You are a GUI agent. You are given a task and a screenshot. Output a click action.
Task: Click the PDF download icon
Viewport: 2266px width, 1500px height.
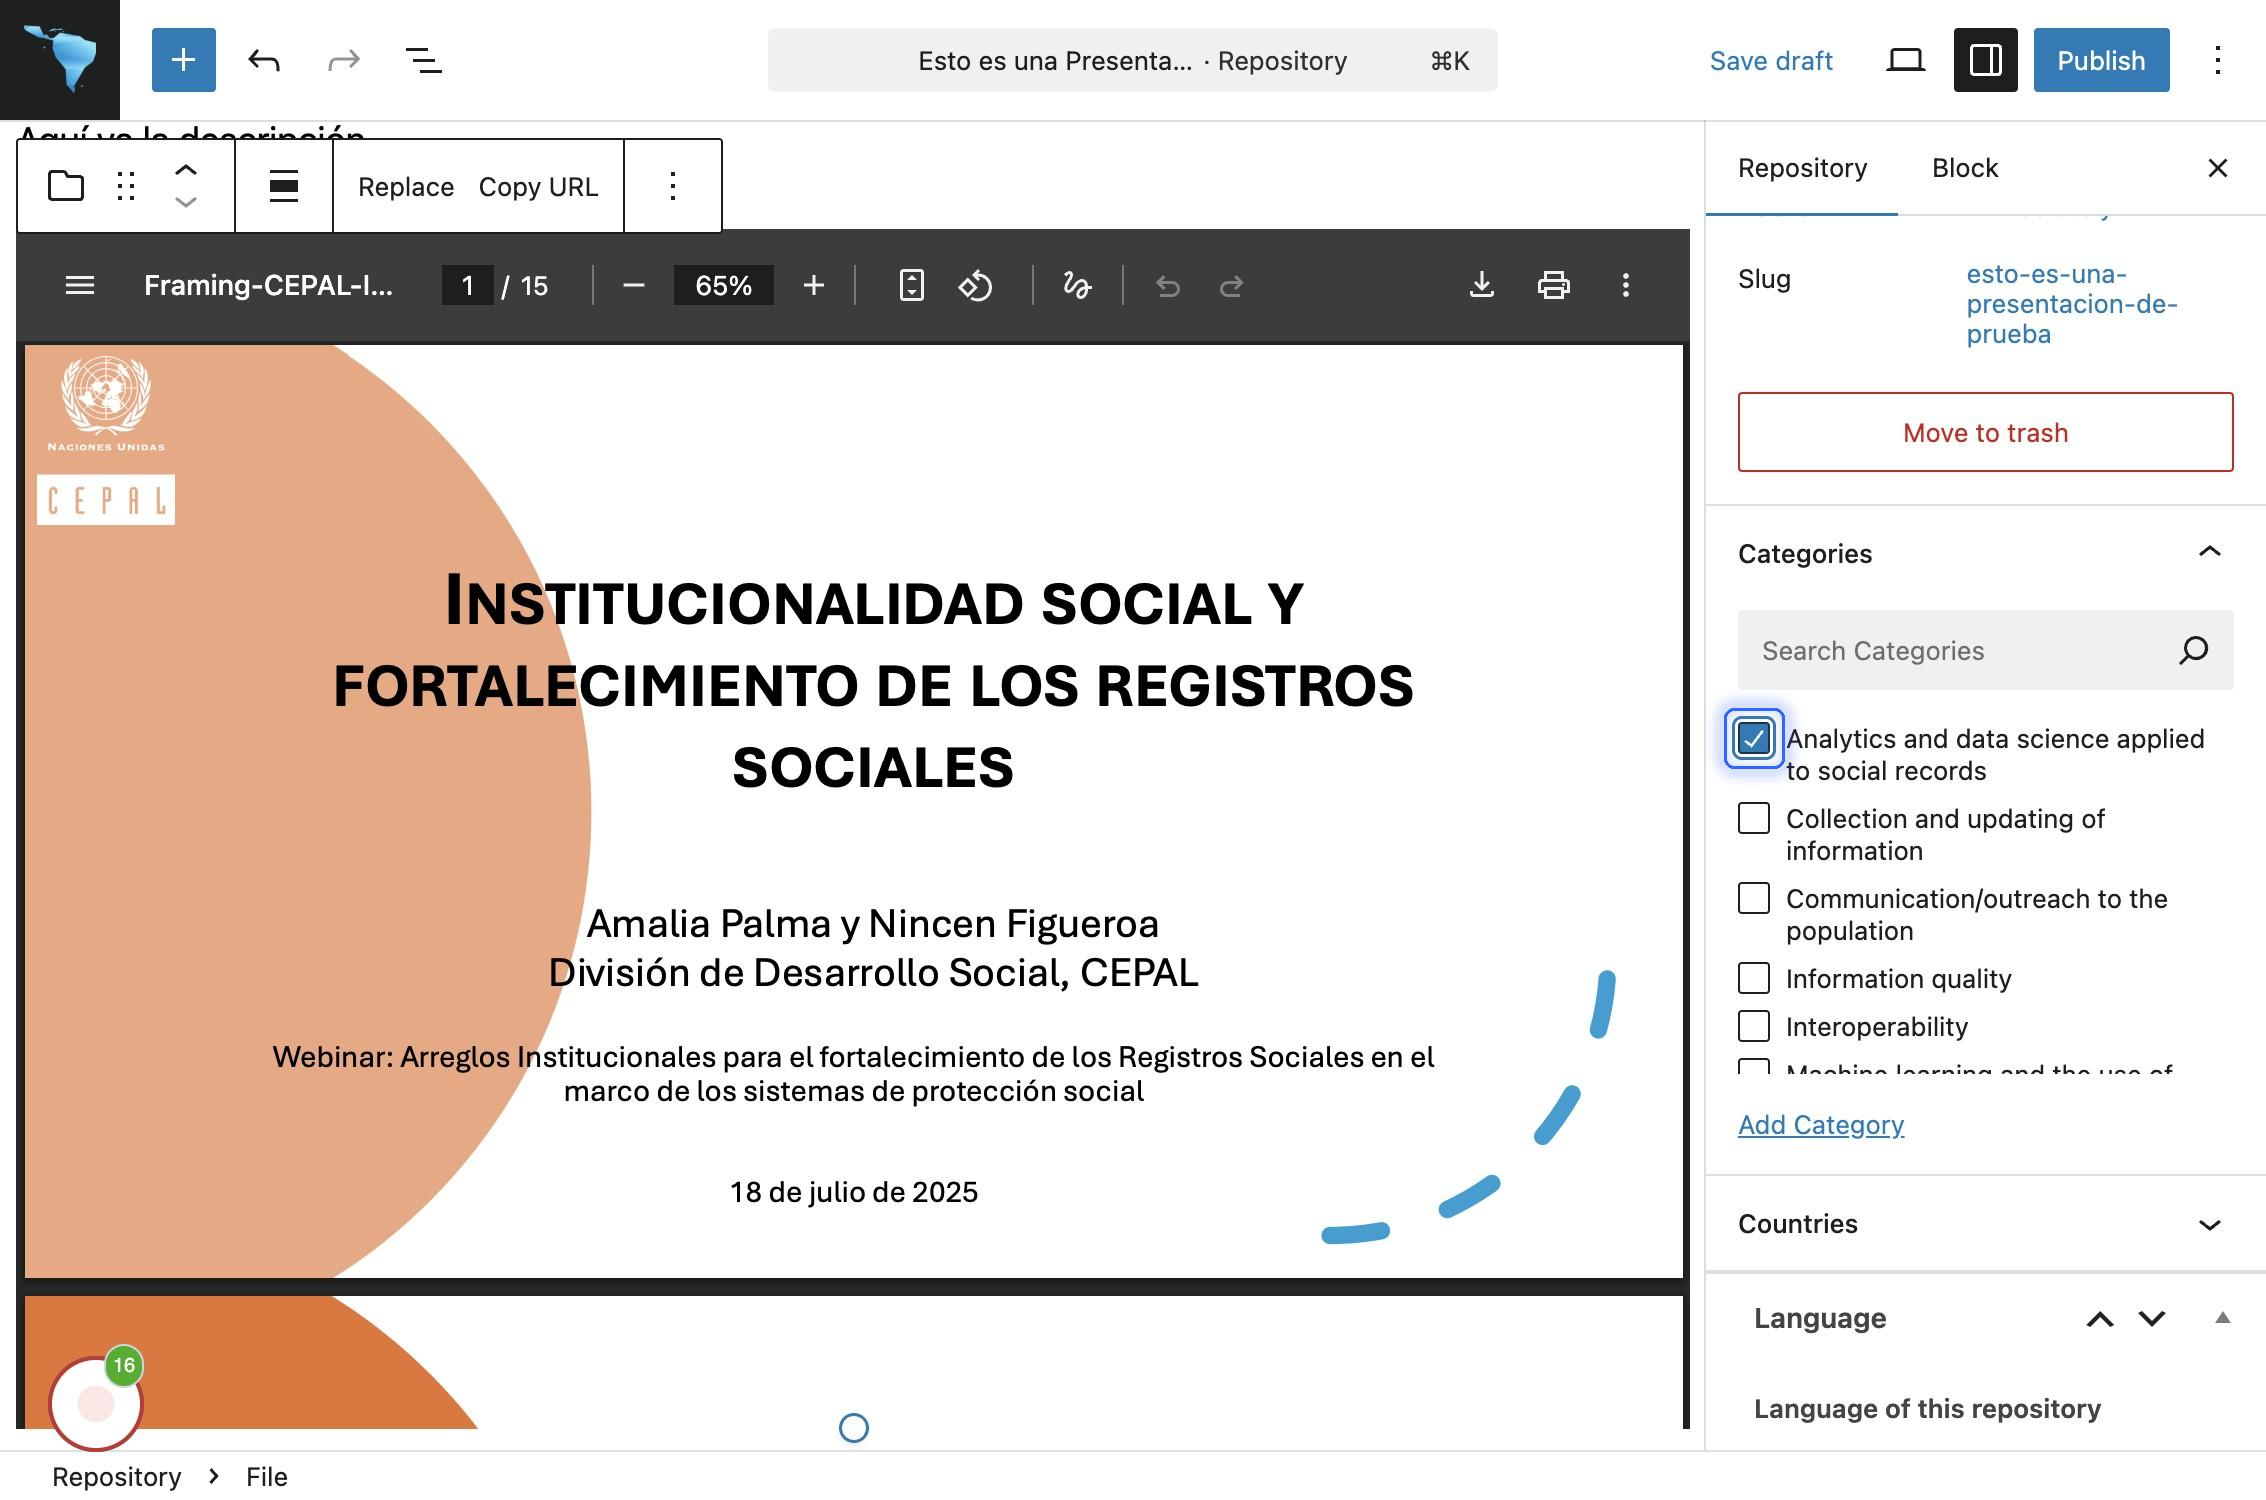tap(1481, 286)
